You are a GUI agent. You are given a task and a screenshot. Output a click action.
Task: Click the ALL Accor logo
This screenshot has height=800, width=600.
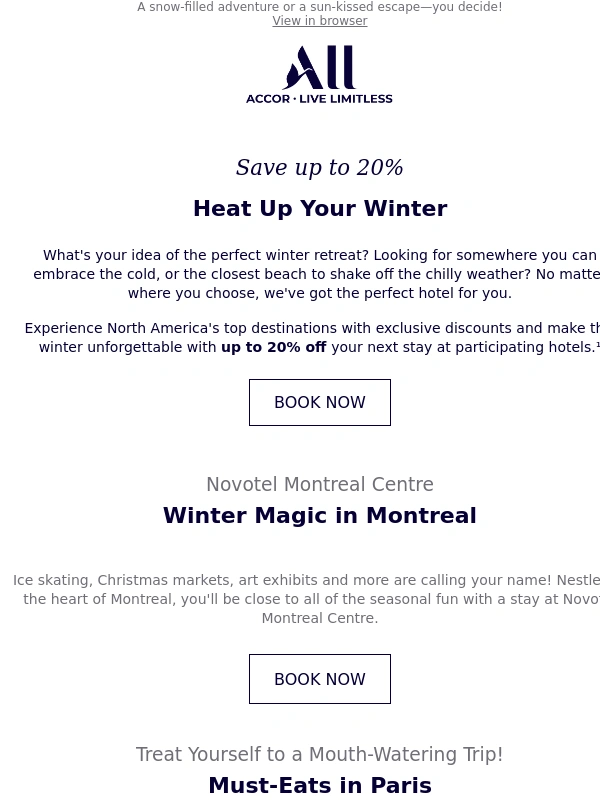(319, 68)
